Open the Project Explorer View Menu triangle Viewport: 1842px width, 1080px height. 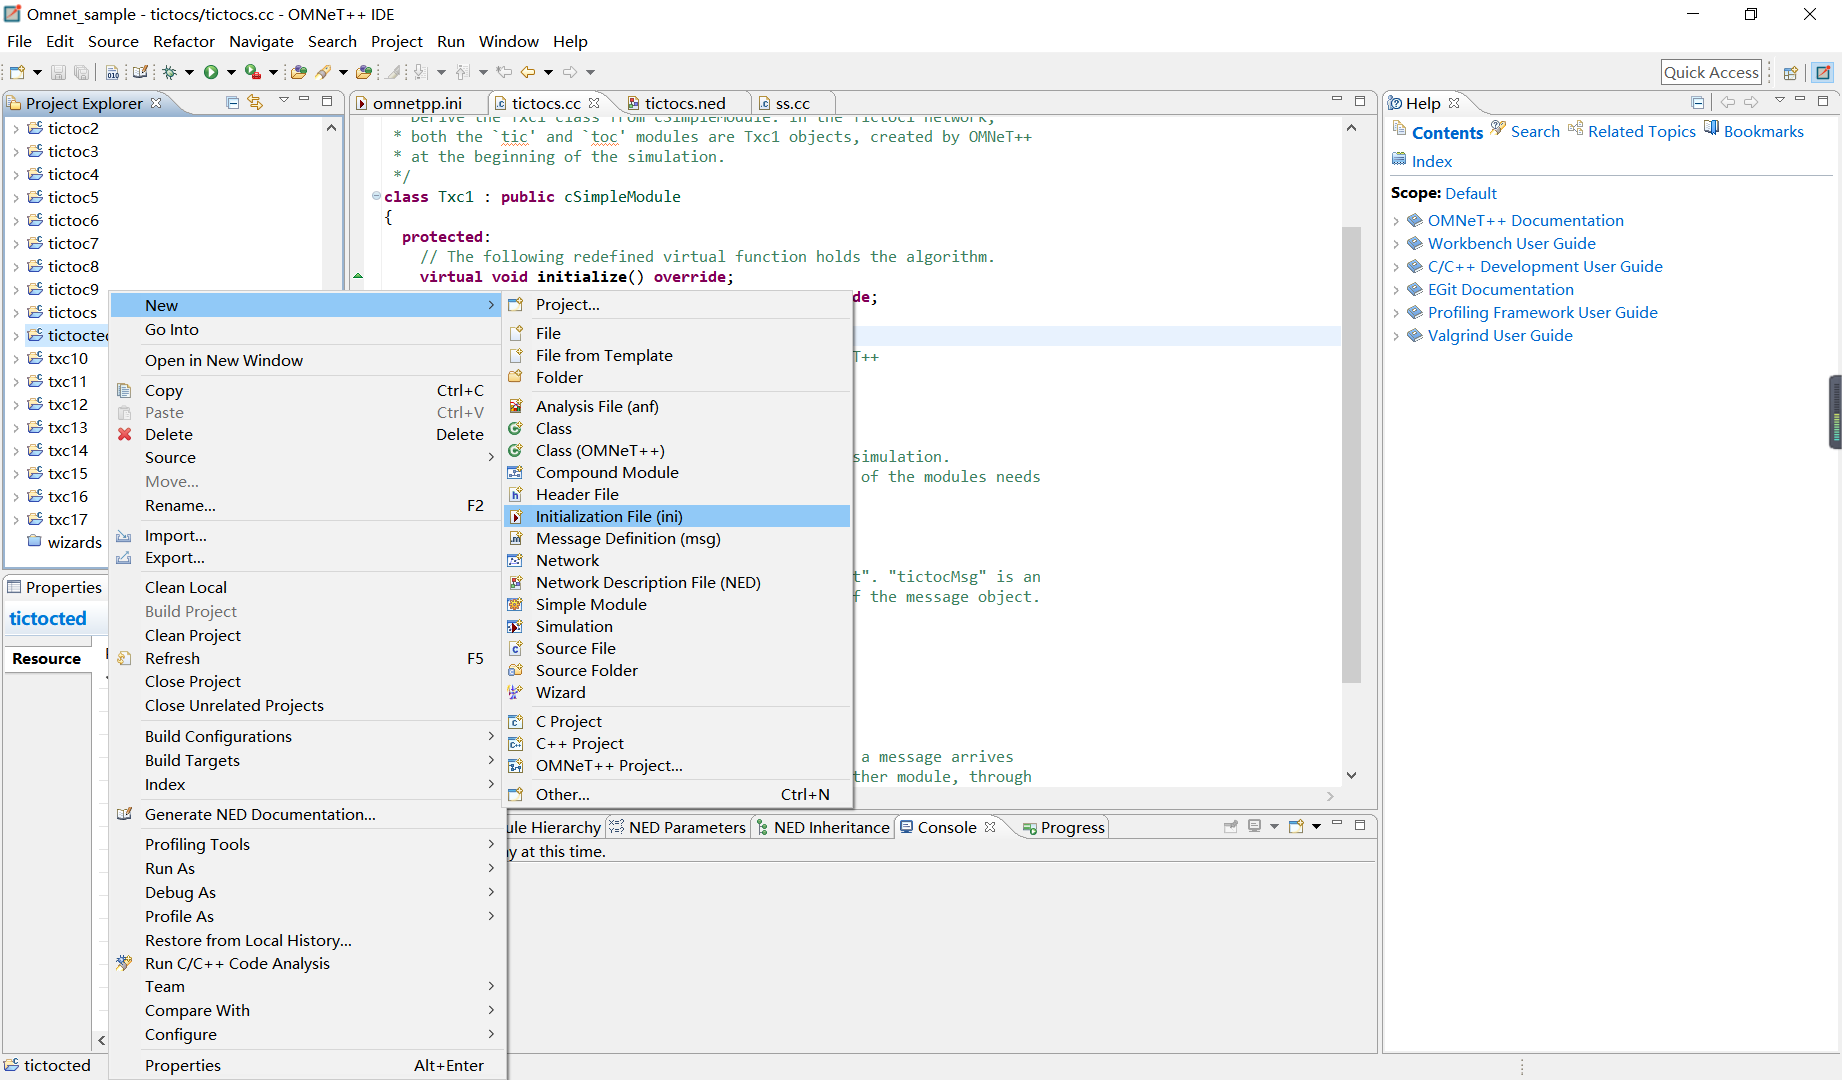pos(283,101)
